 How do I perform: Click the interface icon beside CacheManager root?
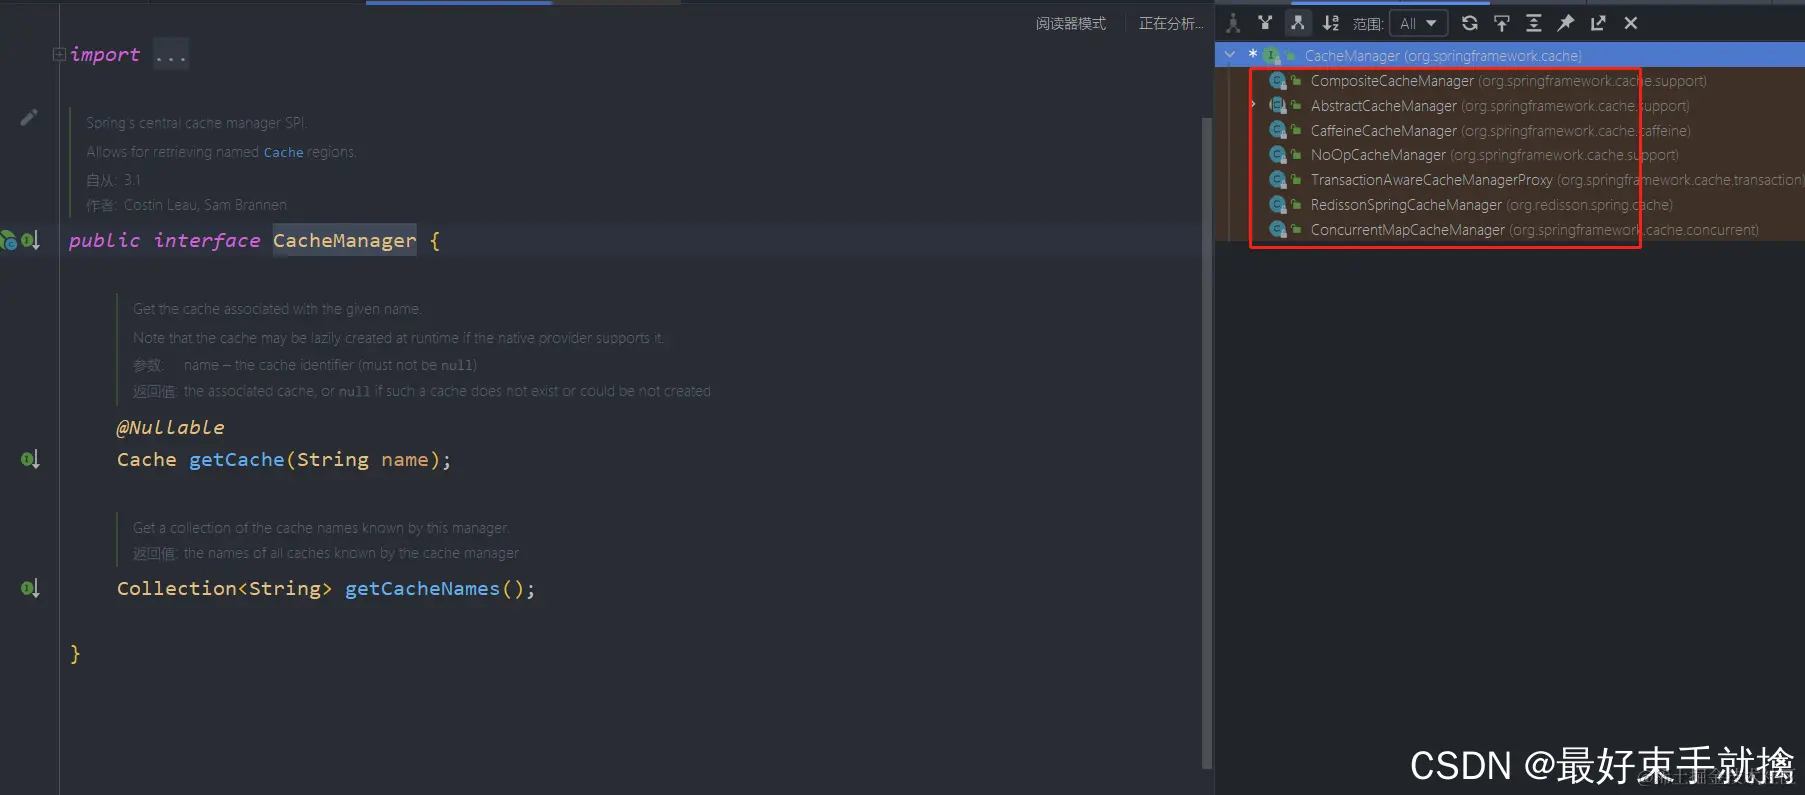1272,55
